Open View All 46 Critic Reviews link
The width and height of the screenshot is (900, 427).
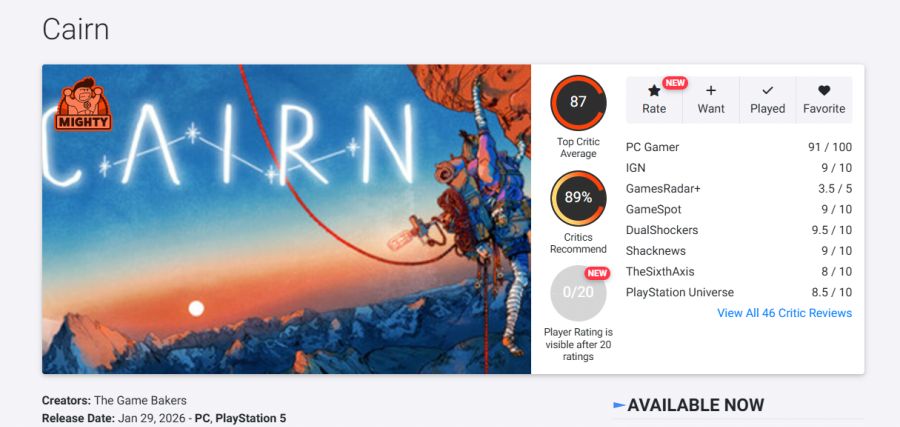[784, 313]
